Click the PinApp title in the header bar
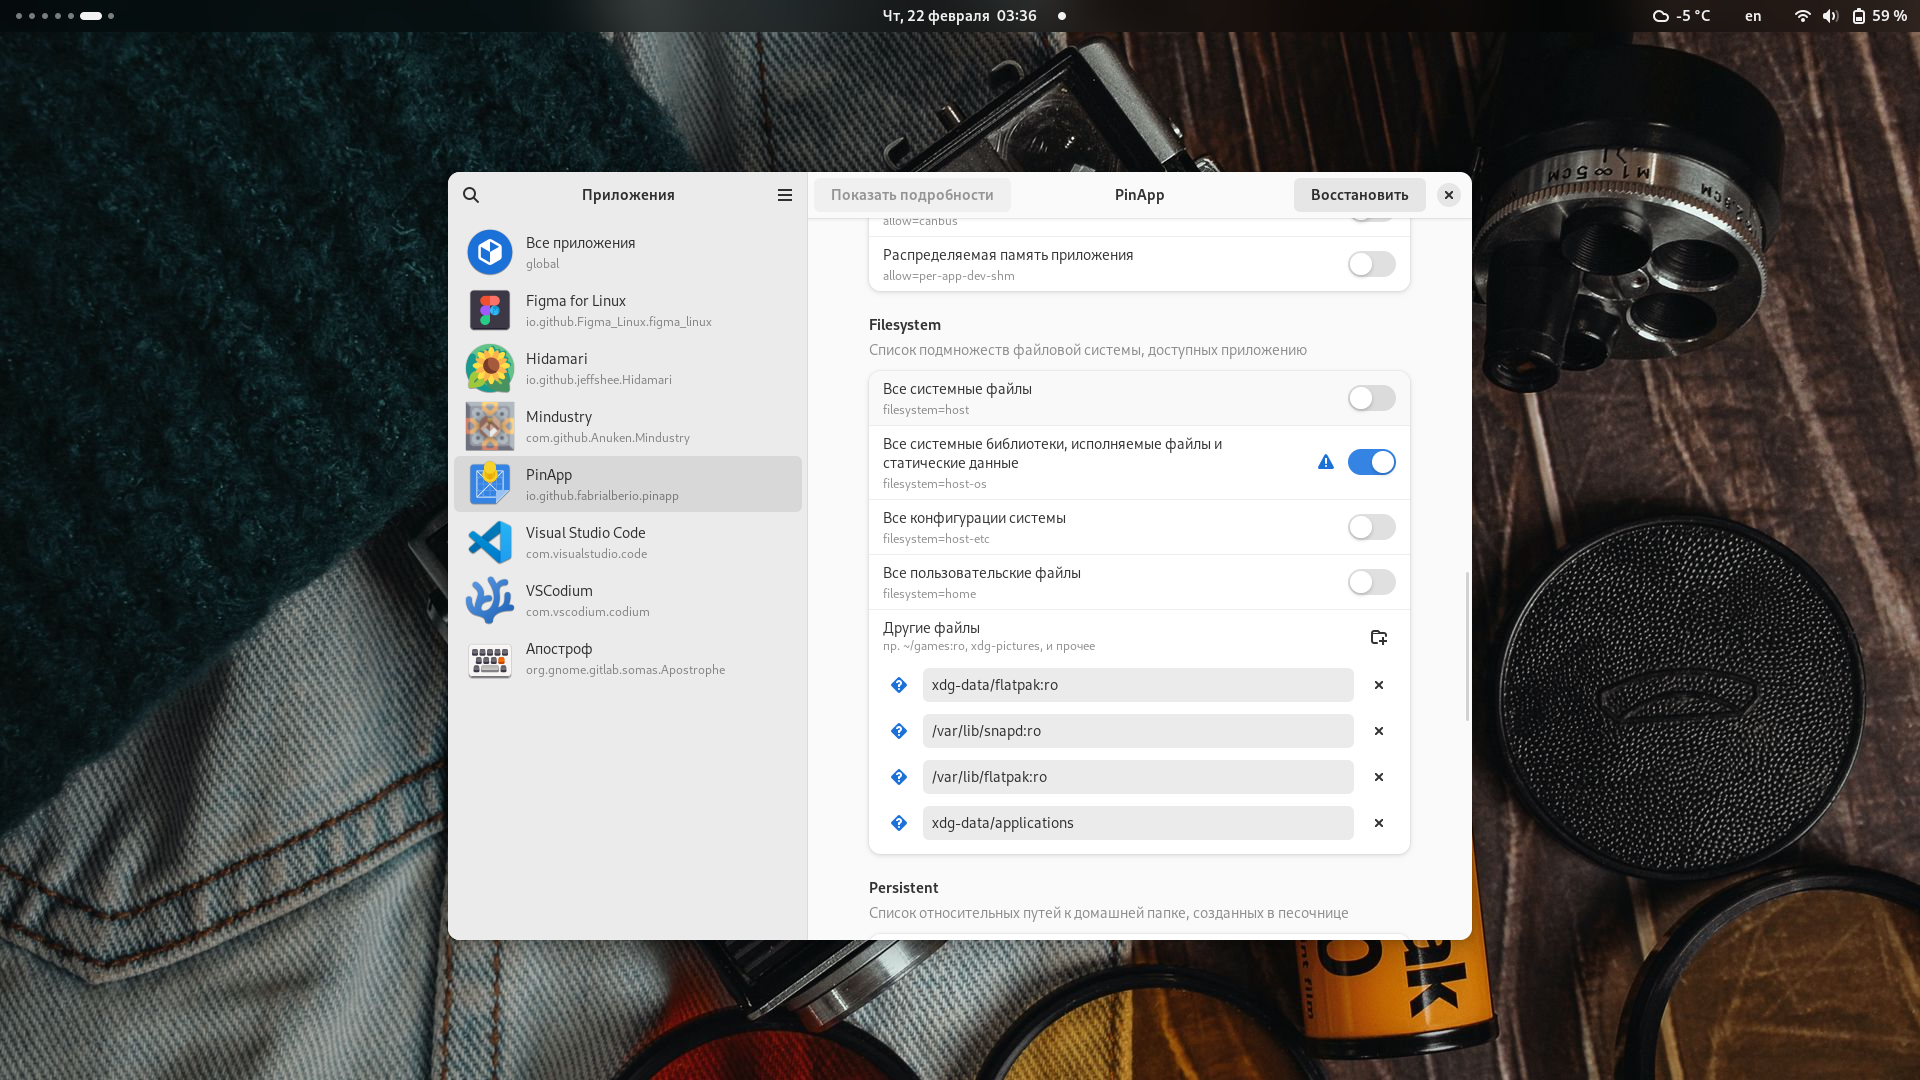The width and height of the screenshot is (1920, 1080). [1139, 195]
